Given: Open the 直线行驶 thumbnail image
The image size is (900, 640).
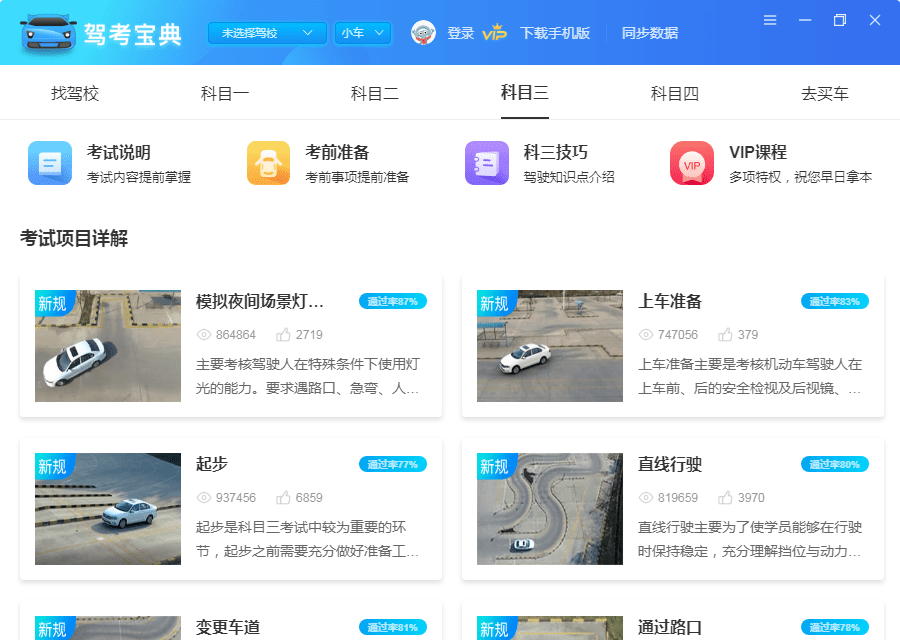Looking at the screenshot, I should coord(550,509).
